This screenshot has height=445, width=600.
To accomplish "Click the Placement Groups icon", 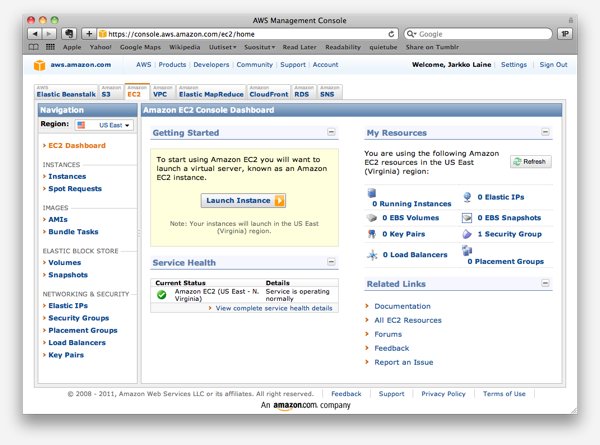I will pos(467,252).
